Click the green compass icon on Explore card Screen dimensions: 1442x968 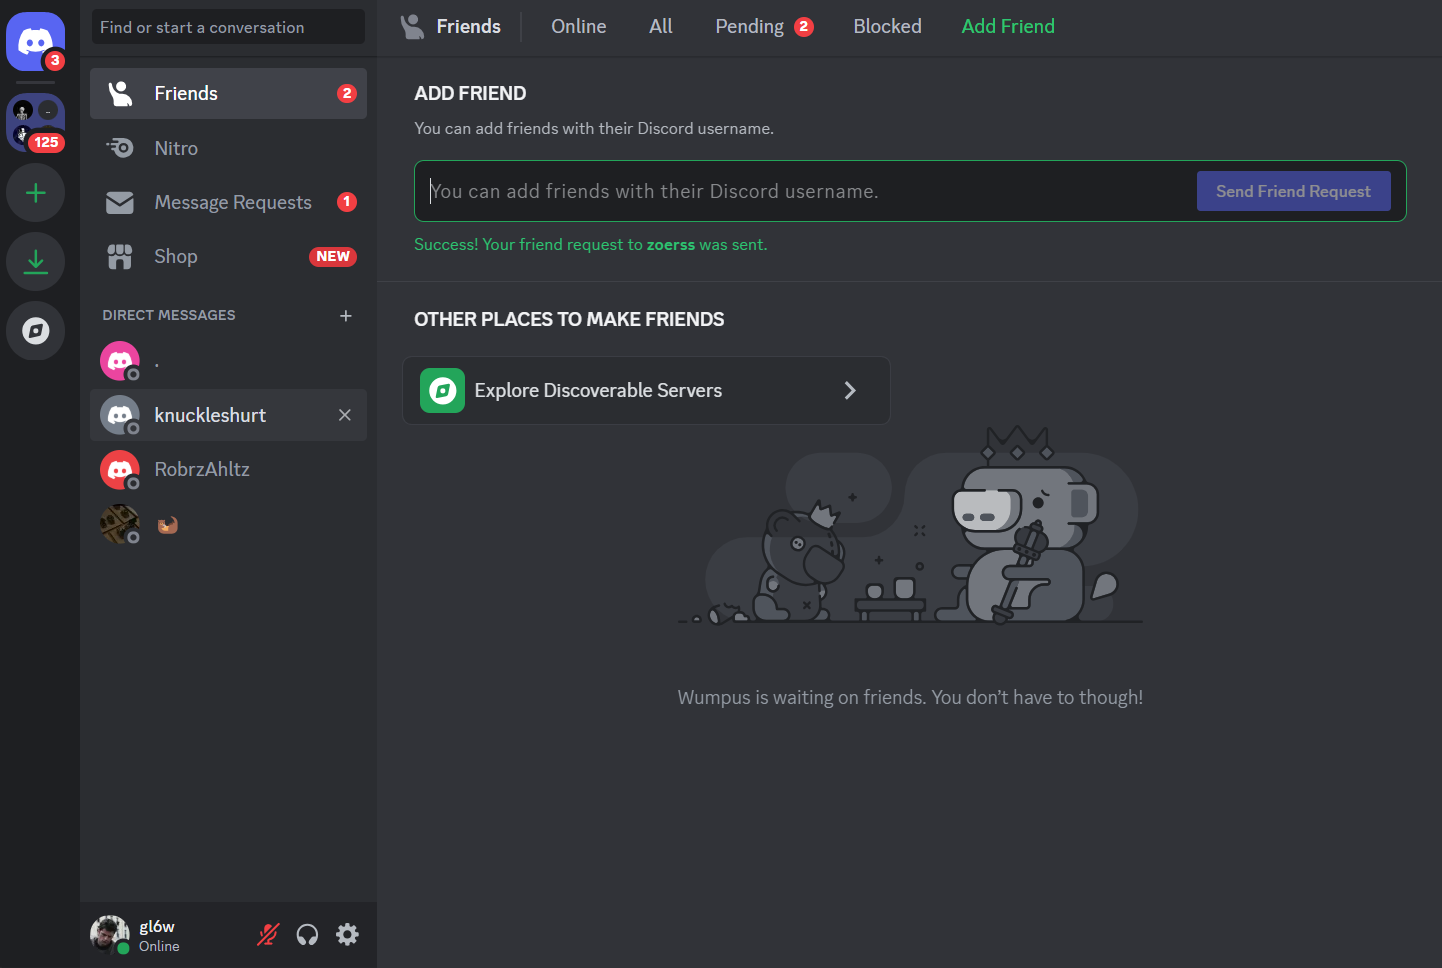click(442, 390)
